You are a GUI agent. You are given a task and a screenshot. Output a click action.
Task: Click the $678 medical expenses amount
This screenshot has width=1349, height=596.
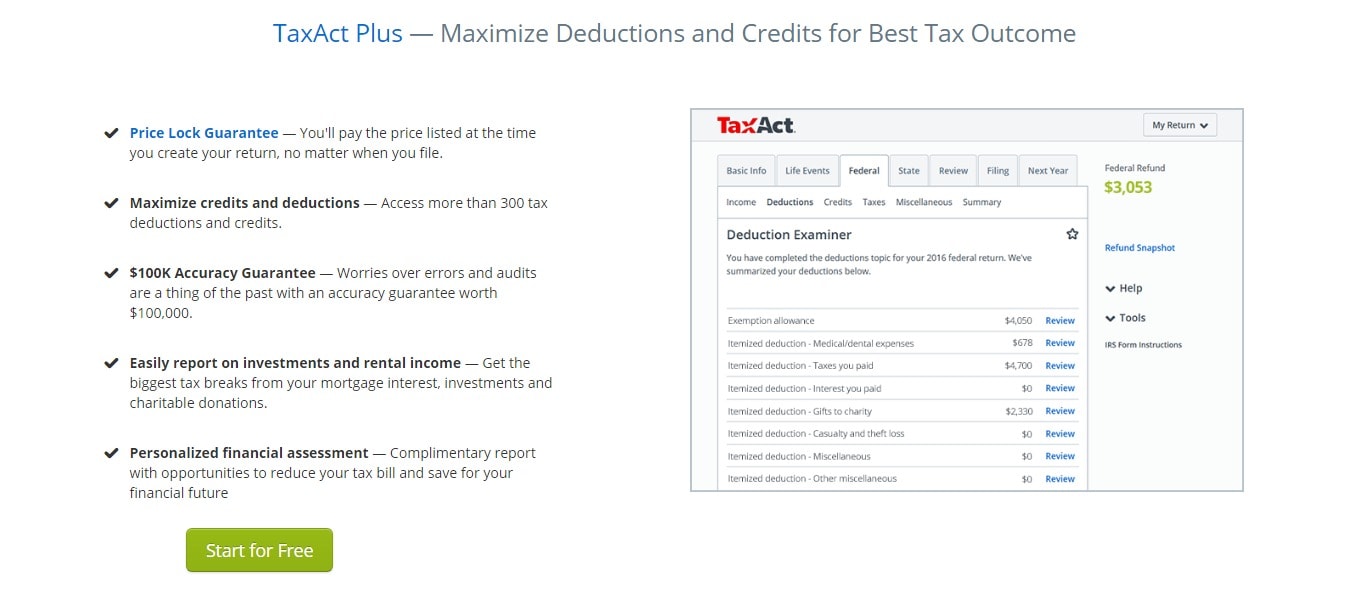click(1022, 343)
